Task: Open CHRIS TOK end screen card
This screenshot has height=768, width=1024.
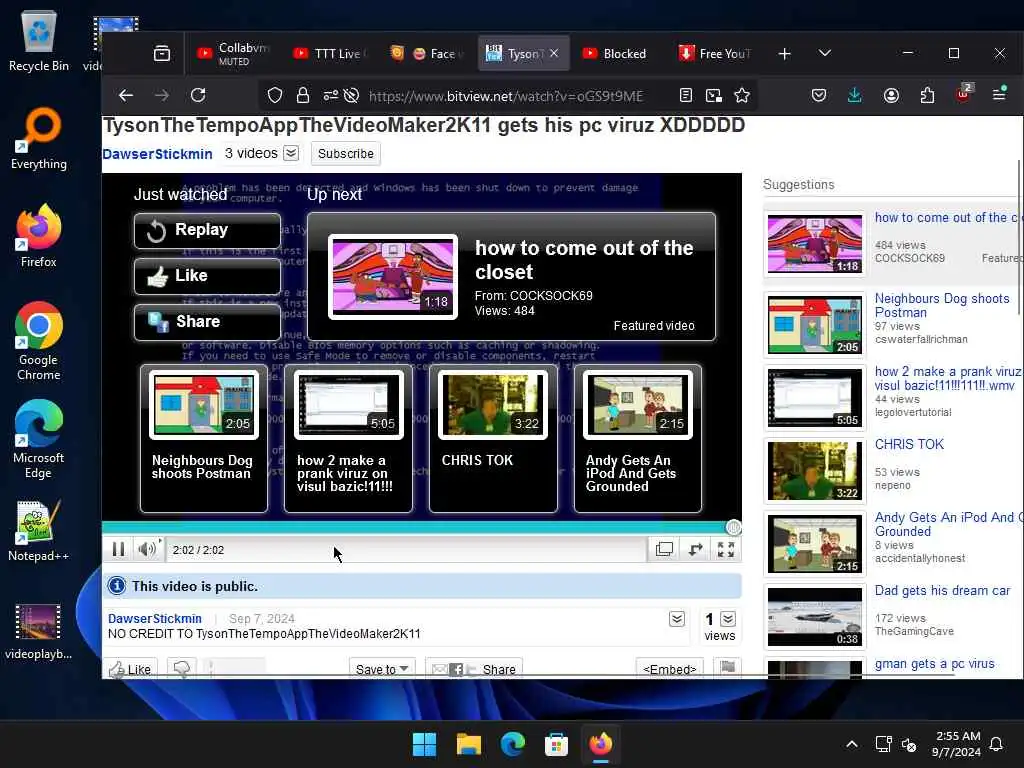Action: (x=494, y=438)
